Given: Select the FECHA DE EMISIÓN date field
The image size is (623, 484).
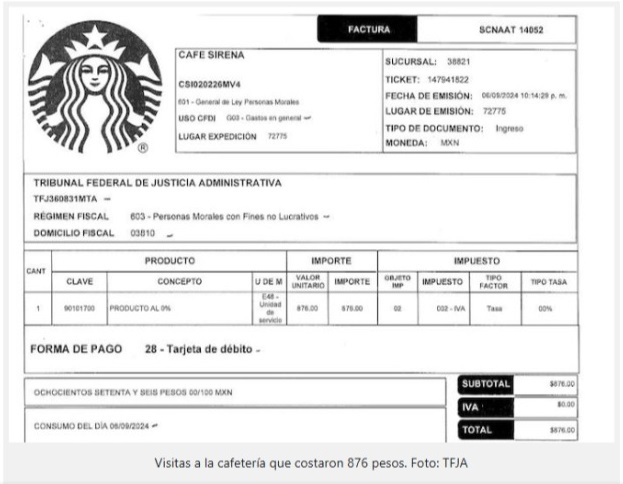Looking at the screenshot, I should pyautogui.click(x=476, y=95).
